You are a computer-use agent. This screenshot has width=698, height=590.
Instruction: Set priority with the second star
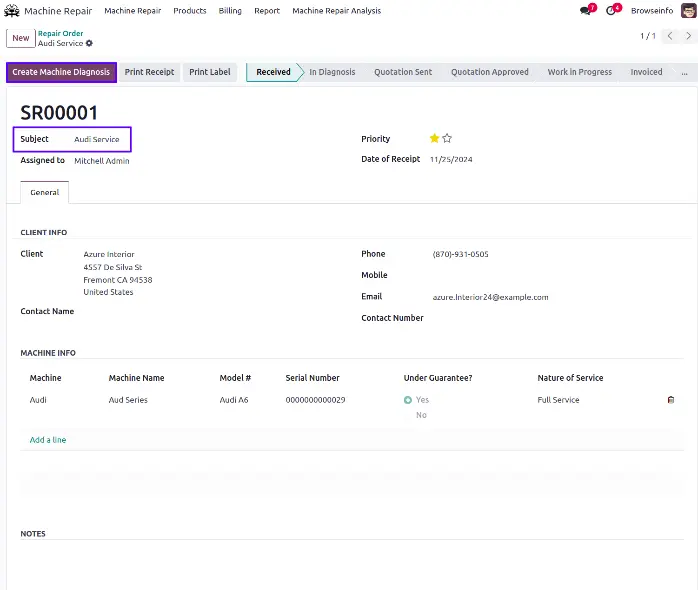(x=447, y=139)
